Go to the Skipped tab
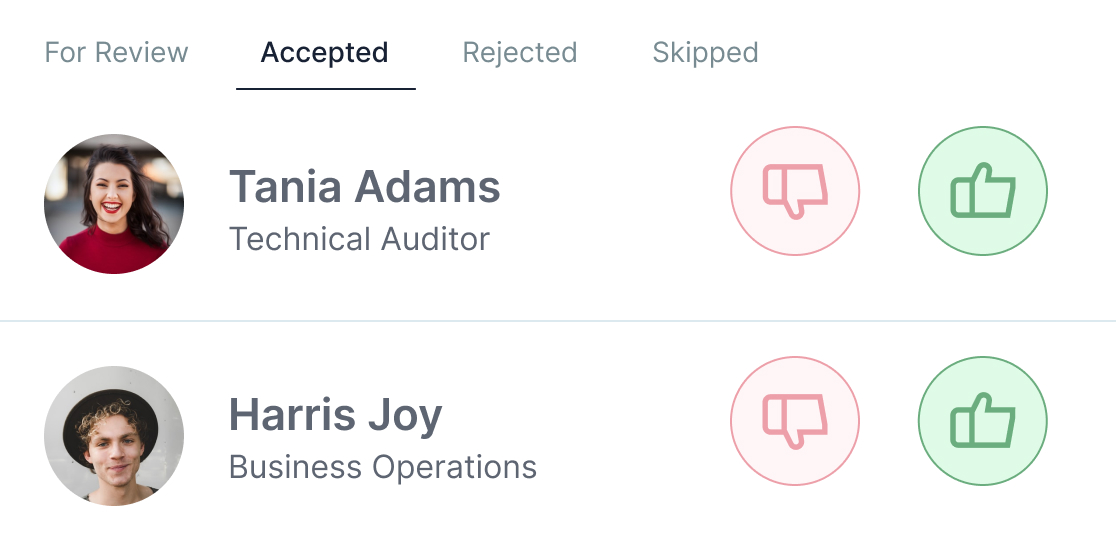 705,52
